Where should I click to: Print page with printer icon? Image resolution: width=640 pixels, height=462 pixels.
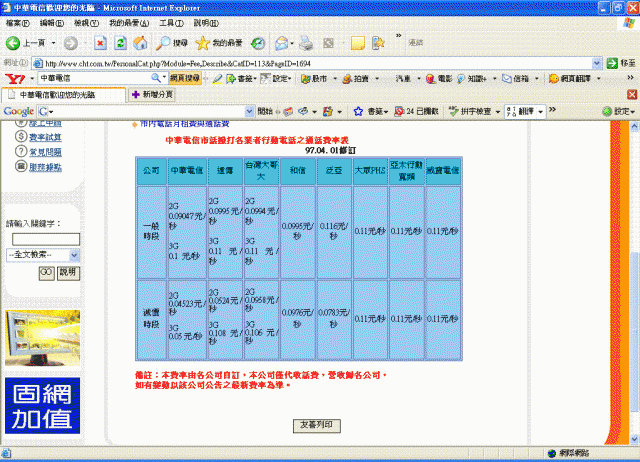click(306, 43)
